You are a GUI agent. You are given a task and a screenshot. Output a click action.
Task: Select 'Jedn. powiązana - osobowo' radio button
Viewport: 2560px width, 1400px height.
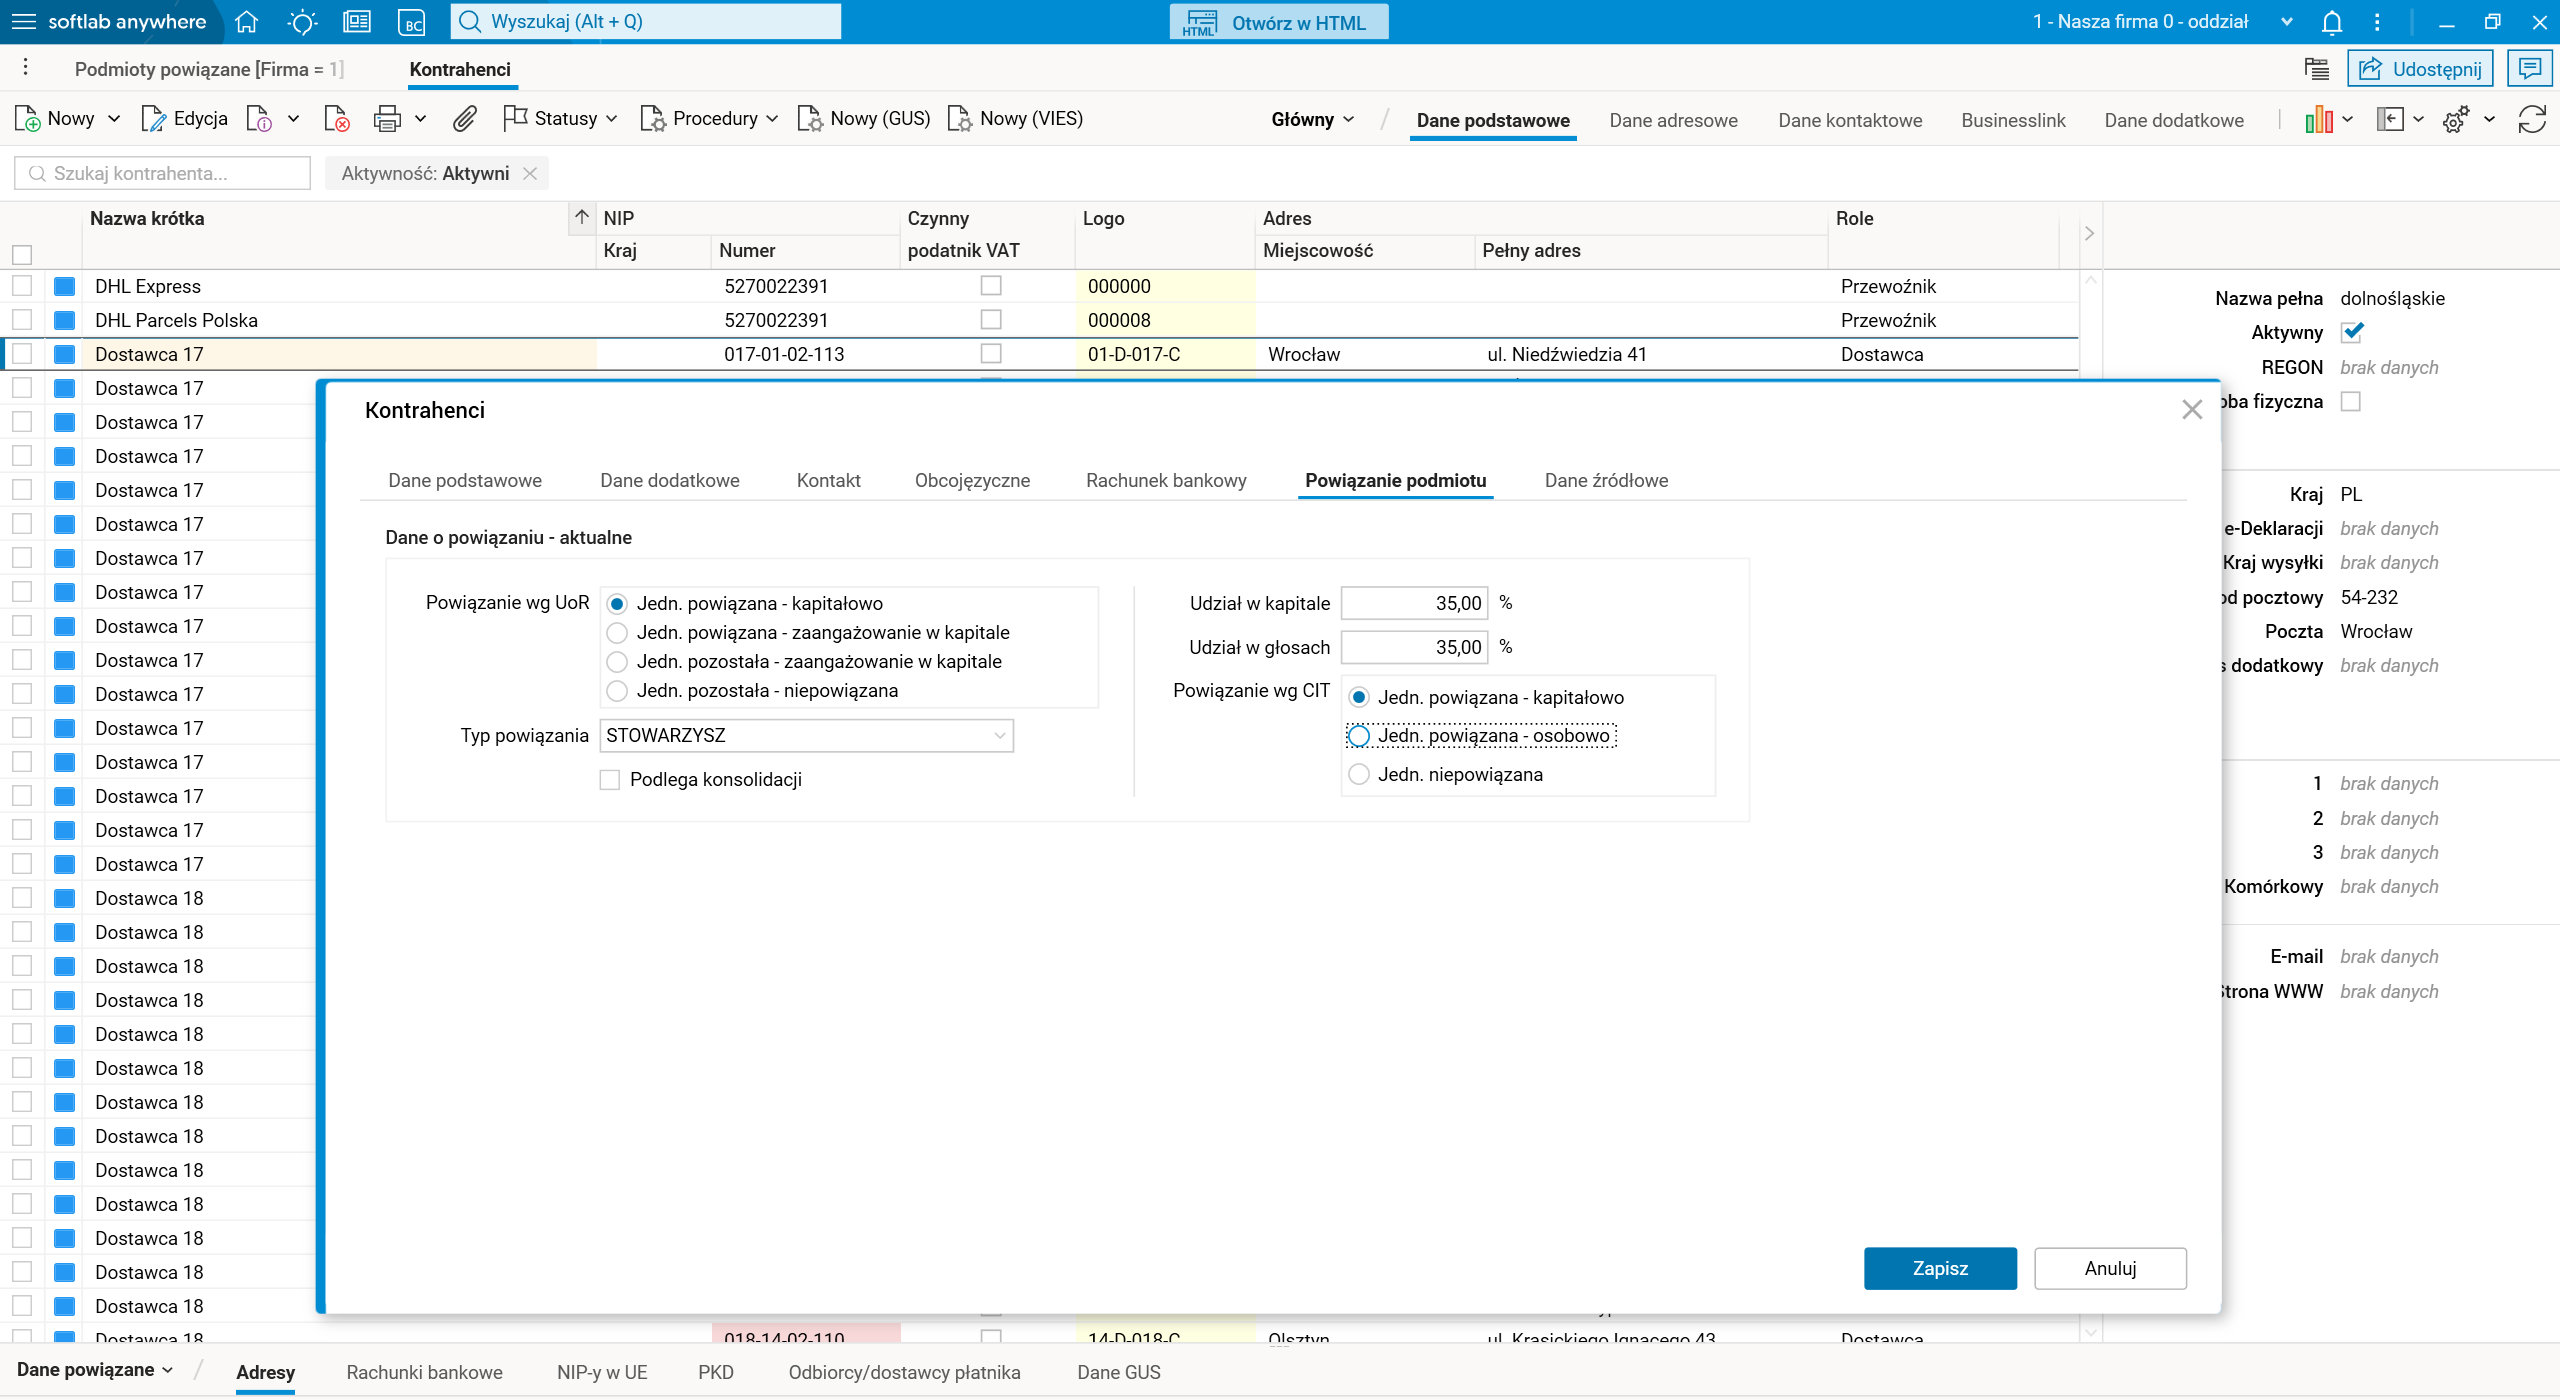pyautogui.click(x=1359, y=736)
